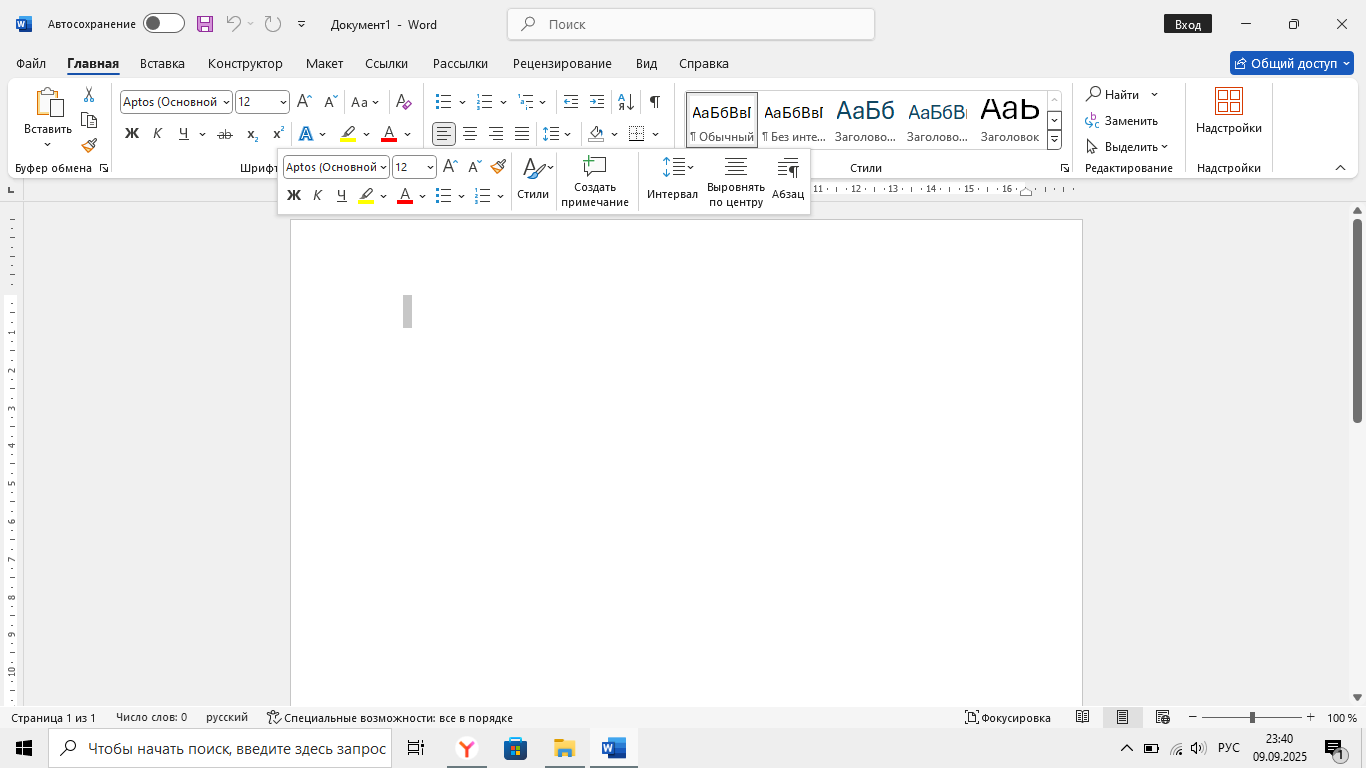Screen dimensions: 1366x768
Task: Open ribbon bullets list dropdown arrow
Action: [462, 102]
